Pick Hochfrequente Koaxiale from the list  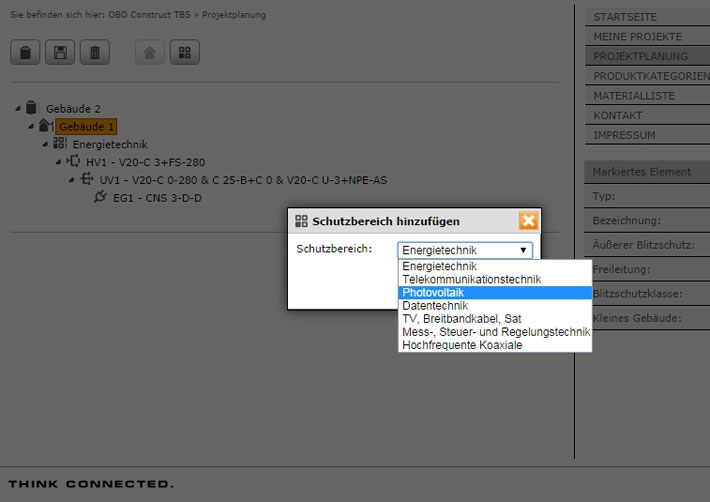coord(461,345)
